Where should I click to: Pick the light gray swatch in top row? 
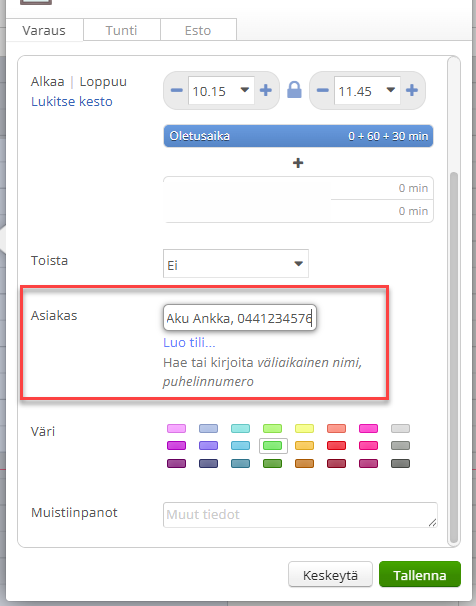coord(400,428)
